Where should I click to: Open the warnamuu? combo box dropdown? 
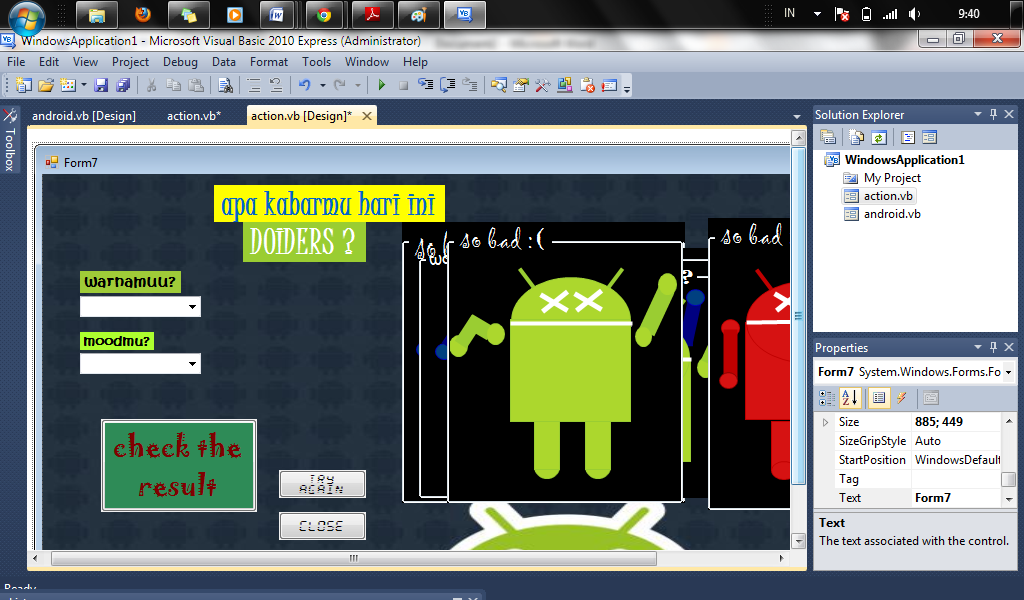[192, 306]
